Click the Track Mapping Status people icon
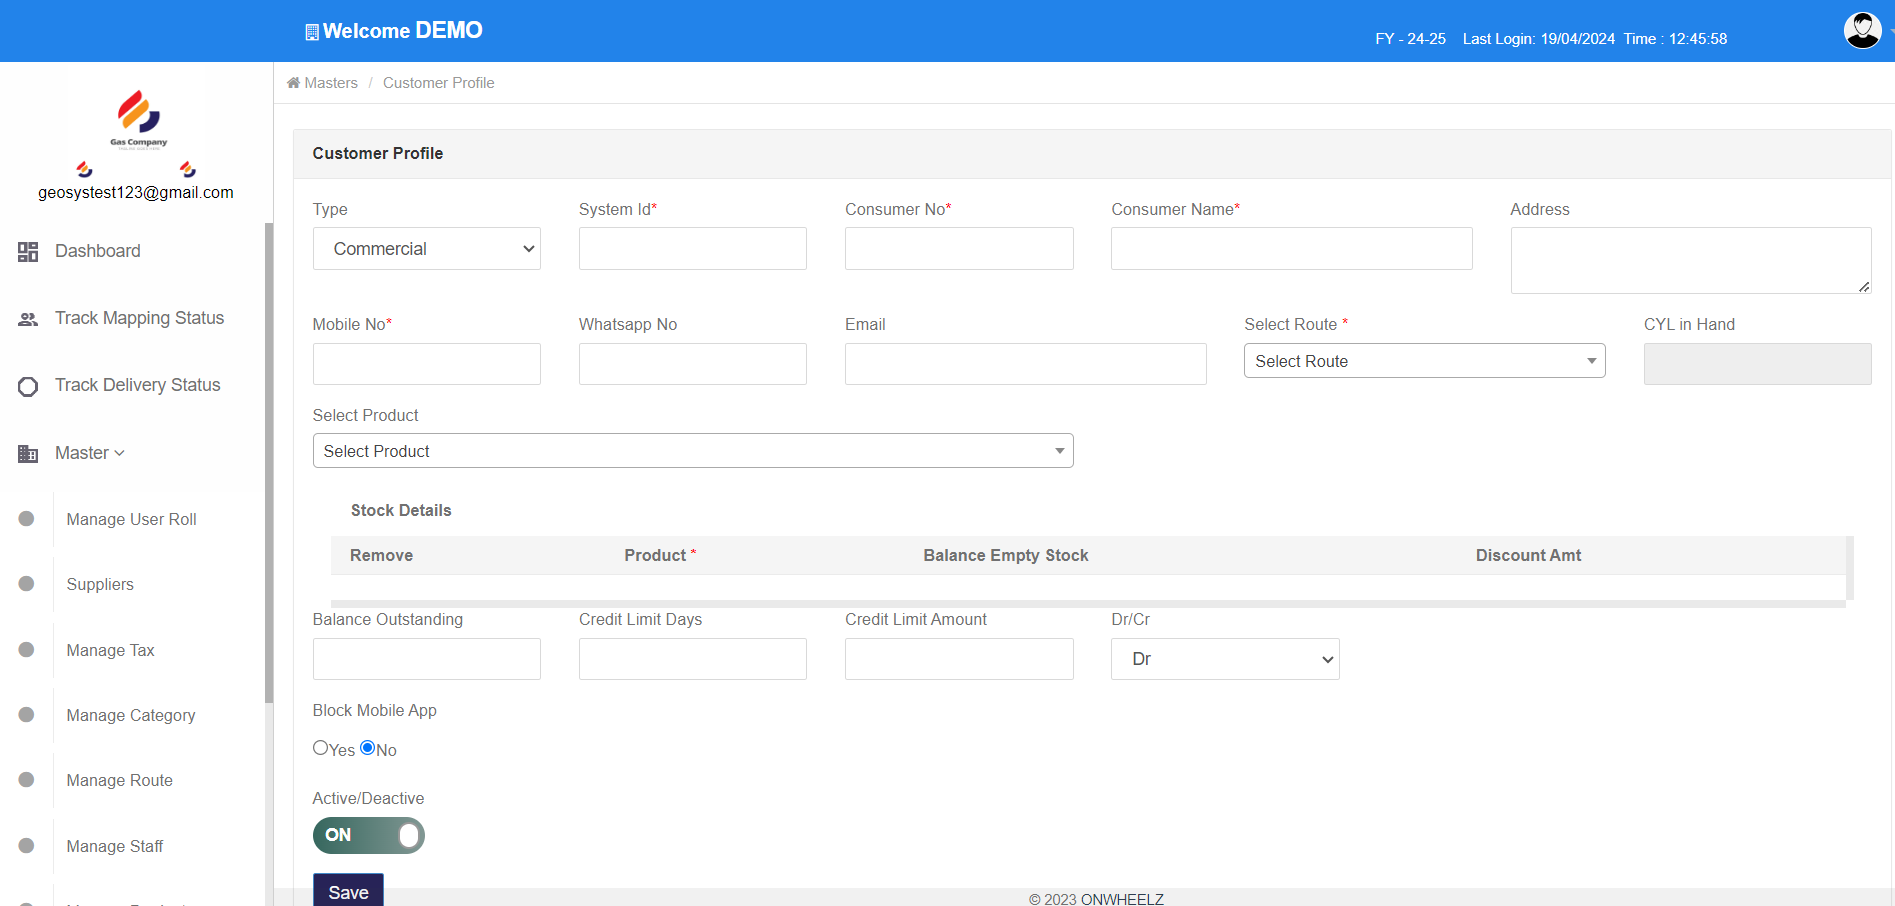Image resolution: width=1895 pixels, height=906 pixels. pyautogui.click(x=28, y=319)
